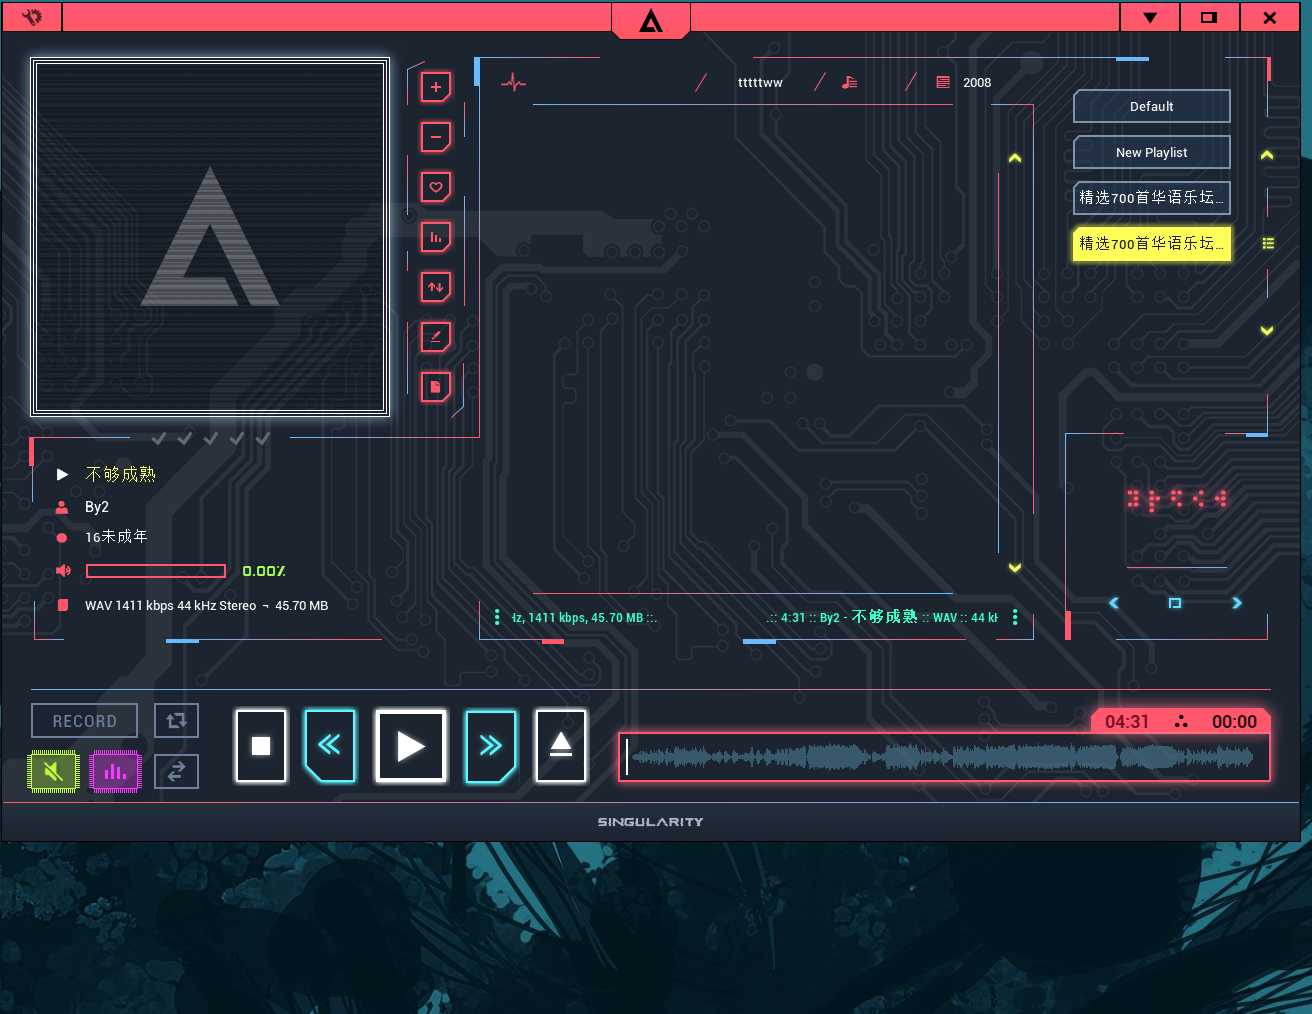The image size is (1312, 1014).
Task: Click the large Play button
Action: (x=411, y=746)
